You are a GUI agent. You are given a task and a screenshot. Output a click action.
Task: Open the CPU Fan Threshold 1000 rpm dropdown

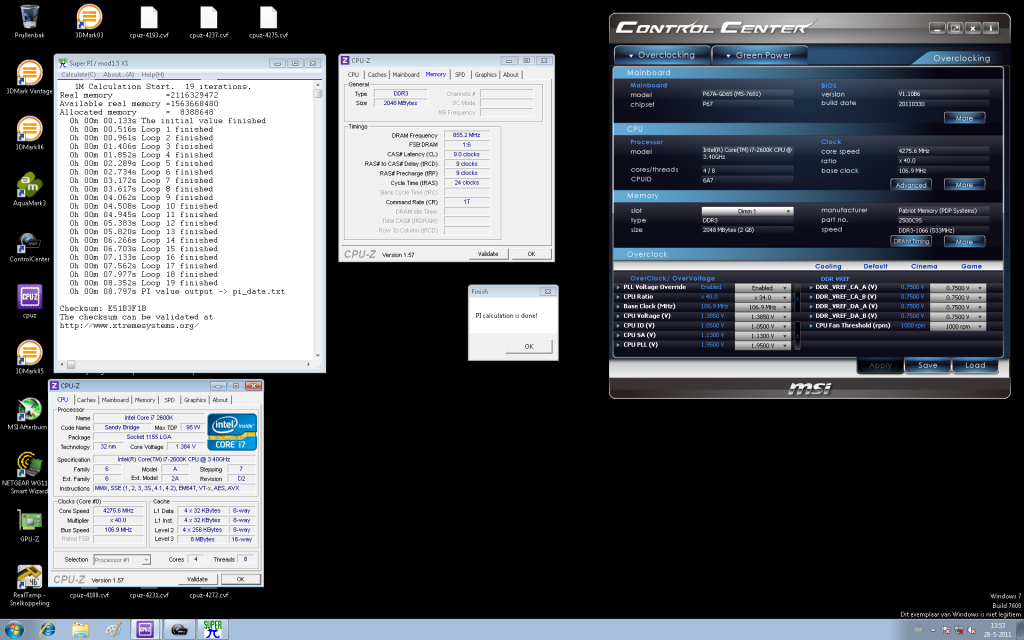[x=957, y=326]
